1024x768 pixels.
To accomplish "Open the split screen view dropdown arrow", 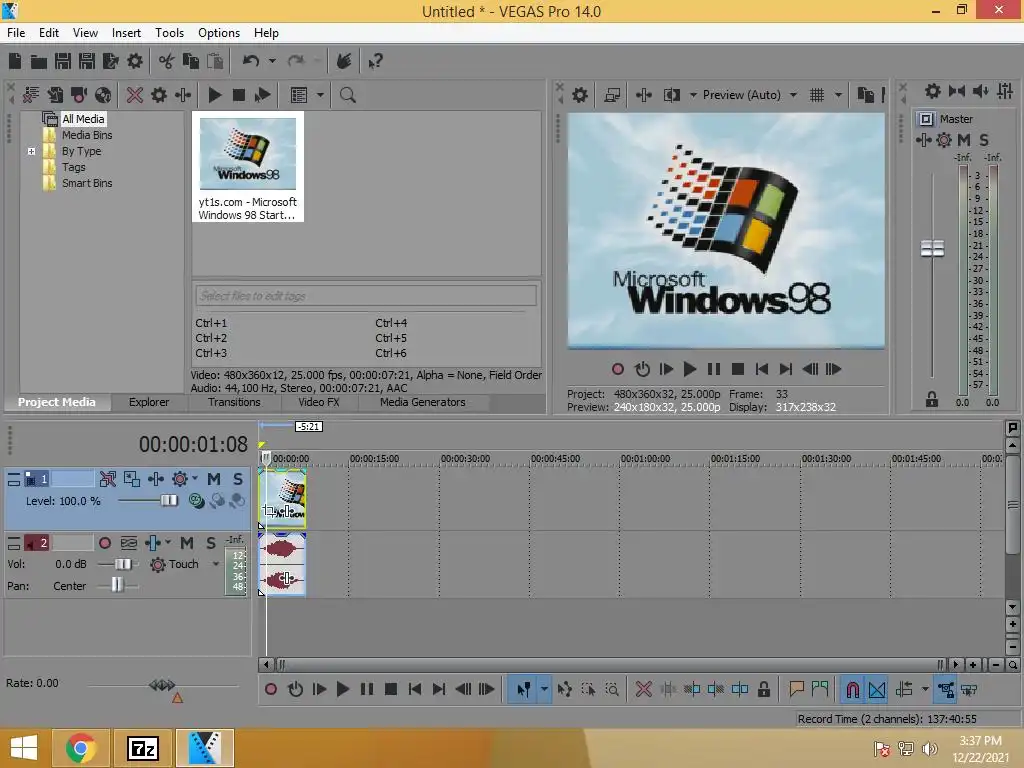I will tap(693, 95).
